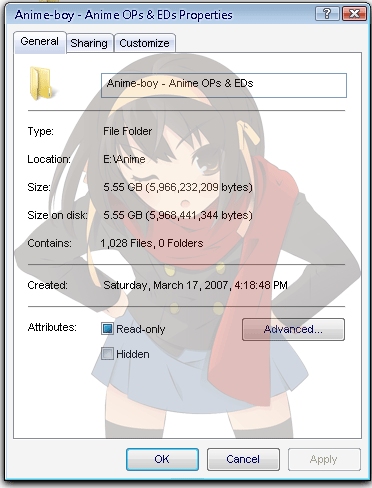Image resolution: width=372 pixels, height=488 pixels.
Task: Enable the Hidden attribute checkbox
Action: pyautogui.click(x=107, y=354)
